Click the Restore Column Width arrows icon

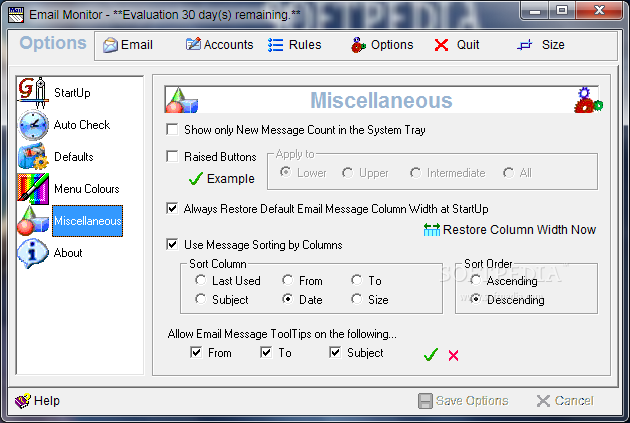432,230
